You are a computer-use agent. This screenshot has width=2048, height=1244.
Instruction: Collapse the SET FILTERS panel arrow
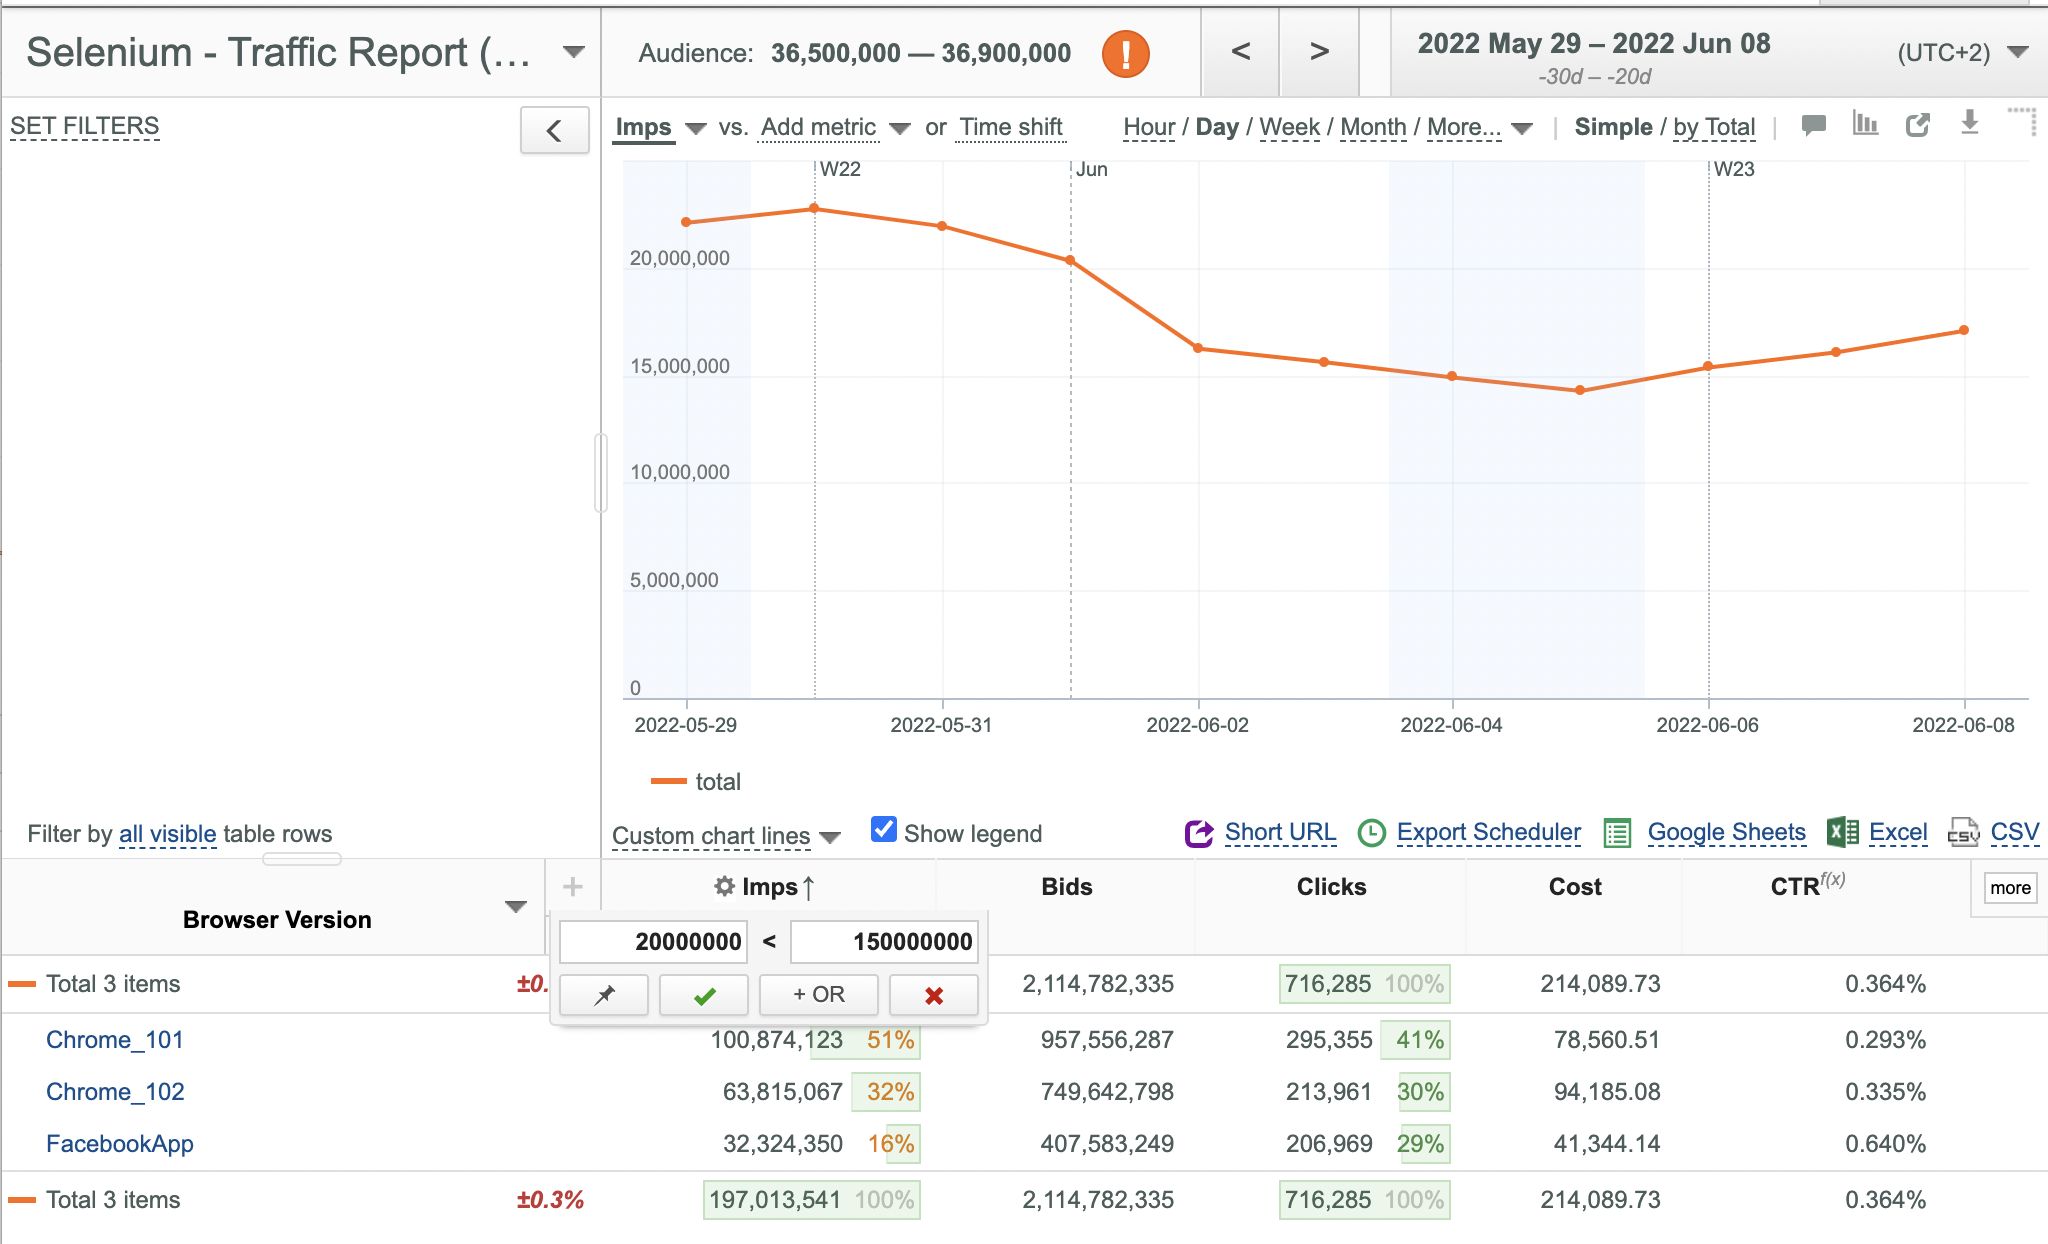coord(554,130)
